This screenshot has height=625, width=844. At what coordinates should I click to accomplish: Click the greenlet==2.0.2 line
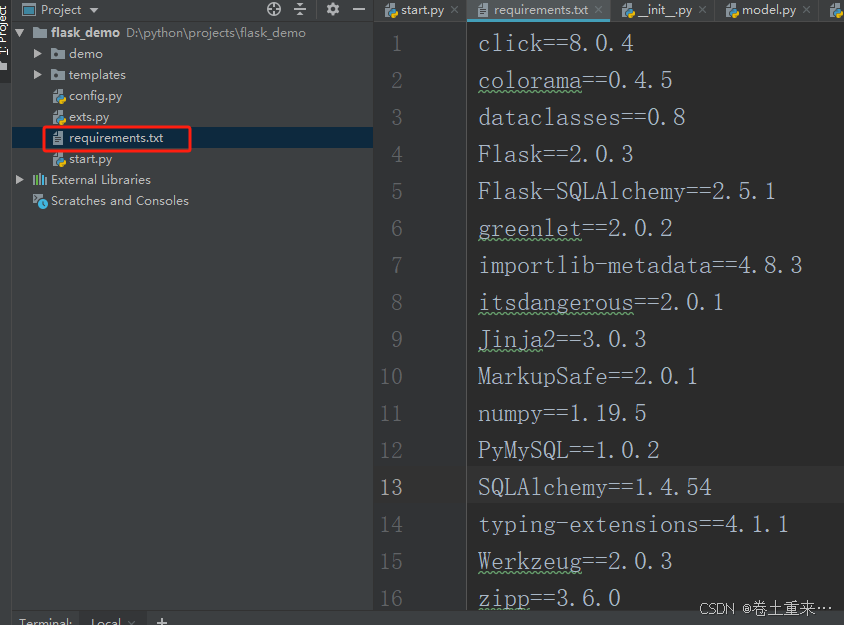tap(575, 229)
